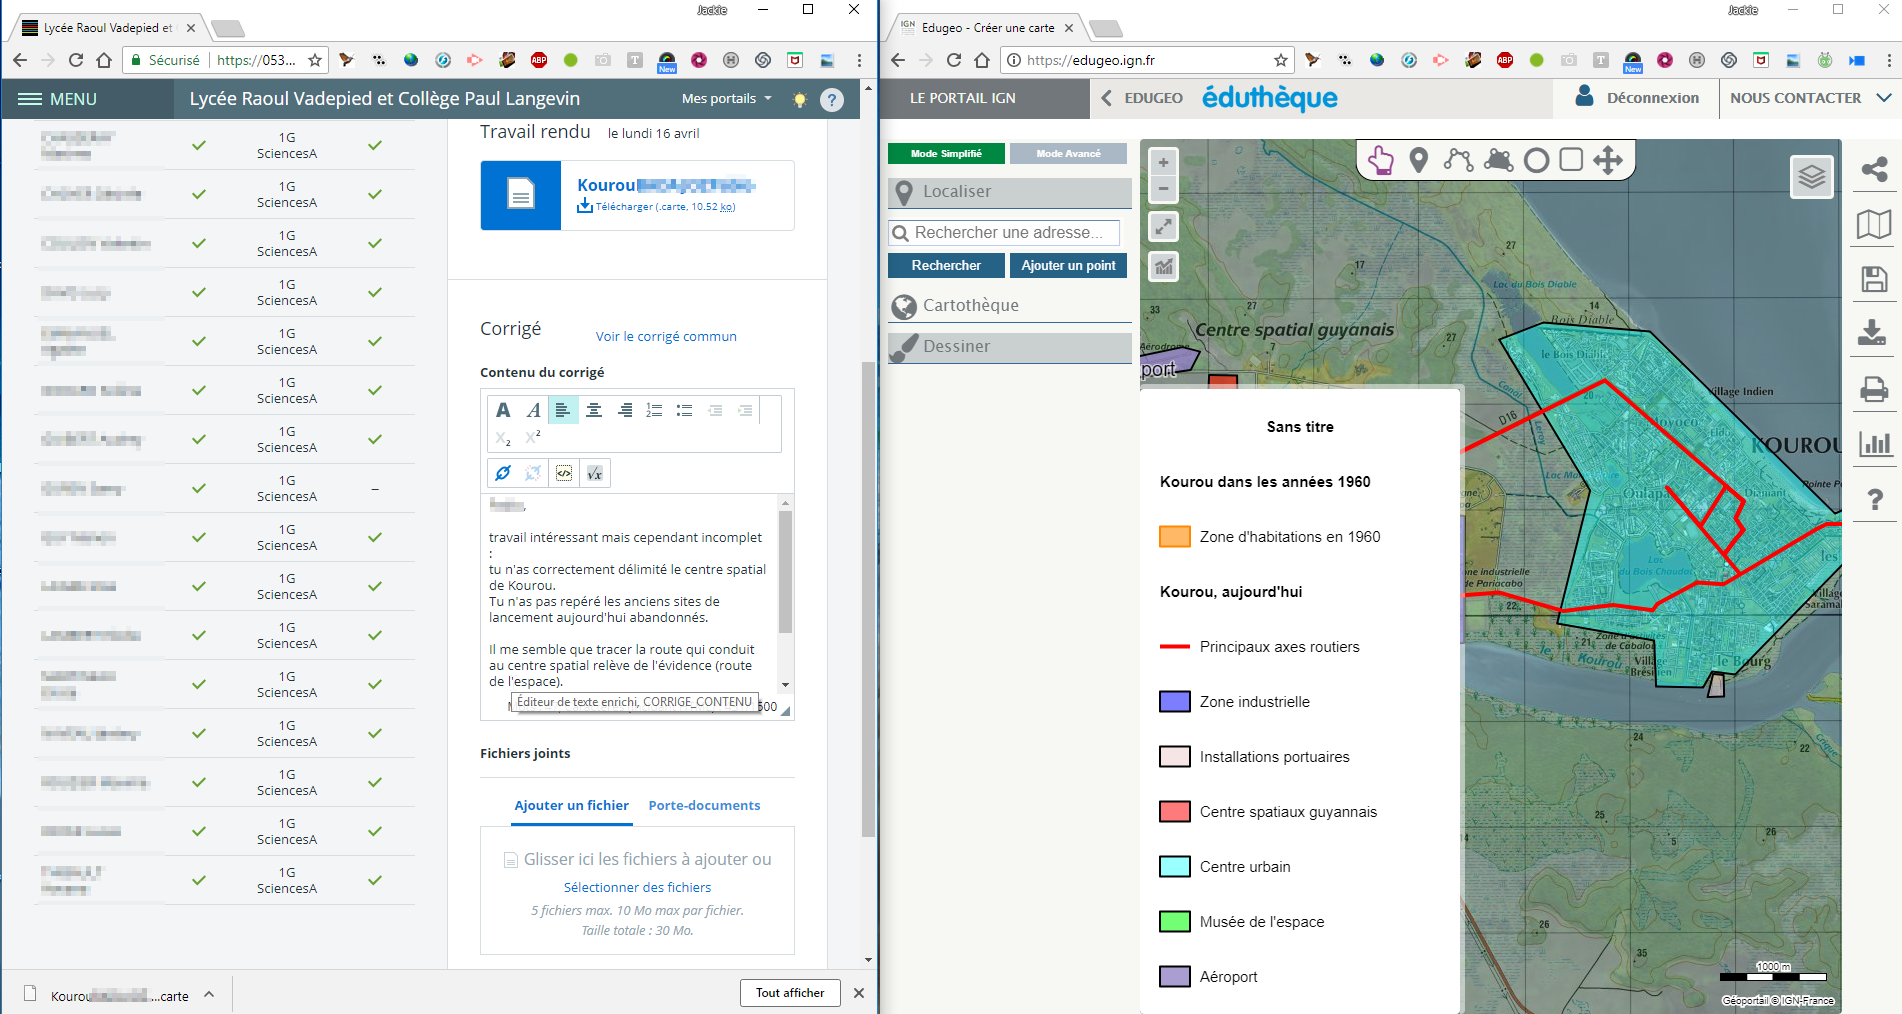Zoom in on the map
The height and width of the screenshot is (1014, 1902).
coord(1163,163)
